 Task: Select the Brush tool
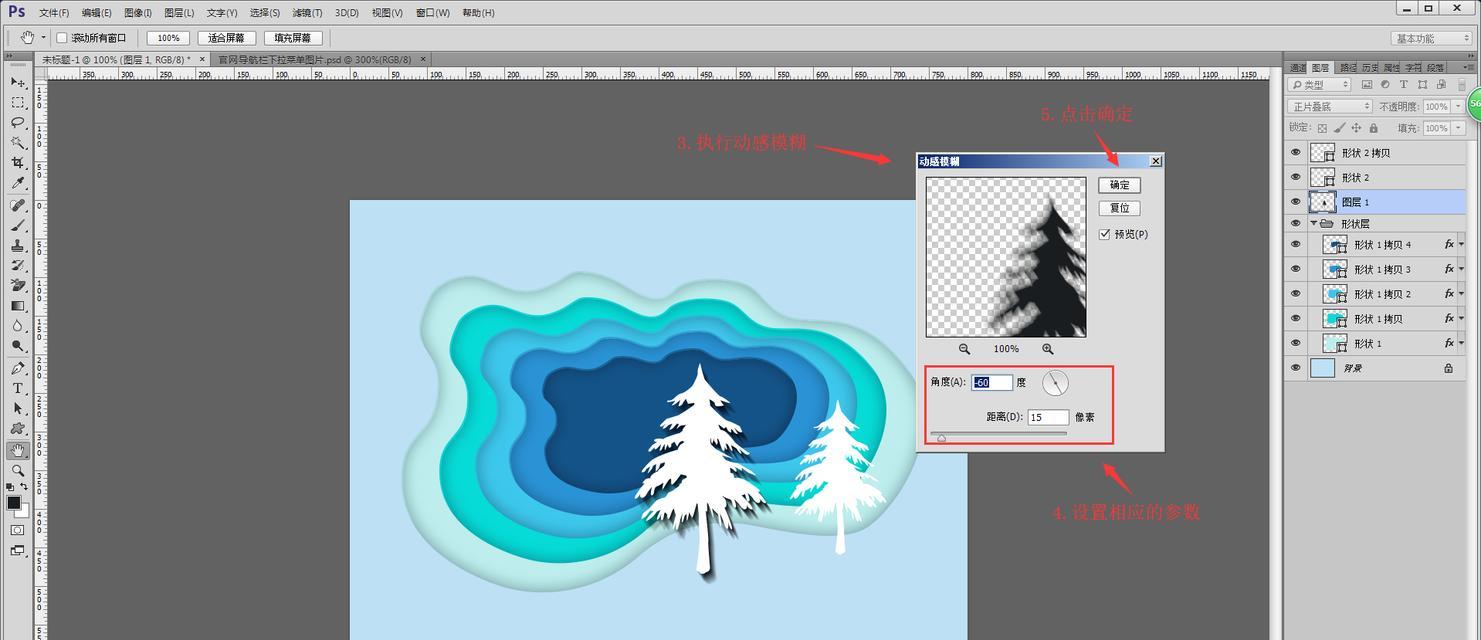pos(17,225)
